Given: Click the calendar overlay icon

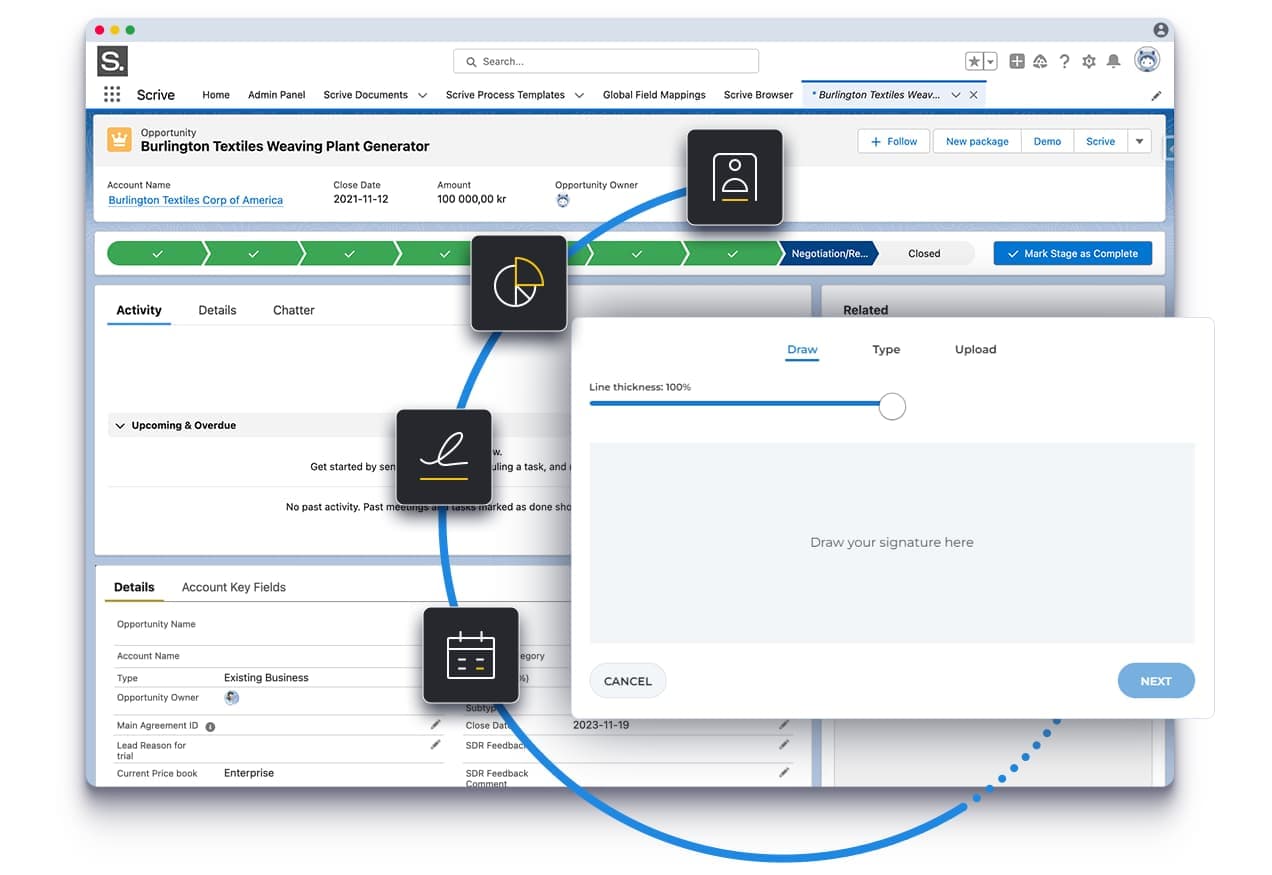Looking at the screenshot, I should 470,654.
